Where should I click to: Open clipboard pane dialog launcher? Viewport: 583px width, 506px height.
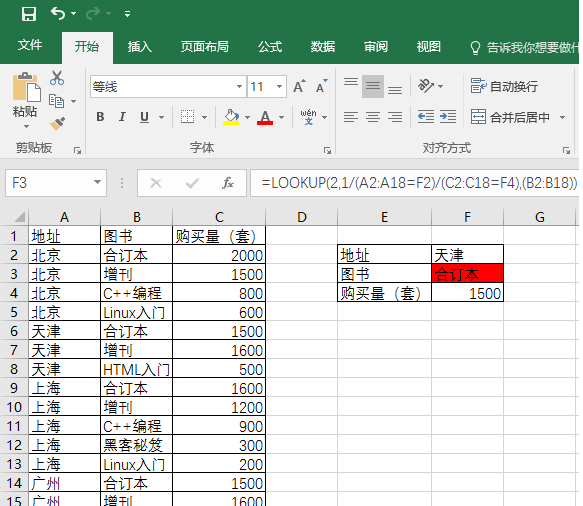click(77, 150)
